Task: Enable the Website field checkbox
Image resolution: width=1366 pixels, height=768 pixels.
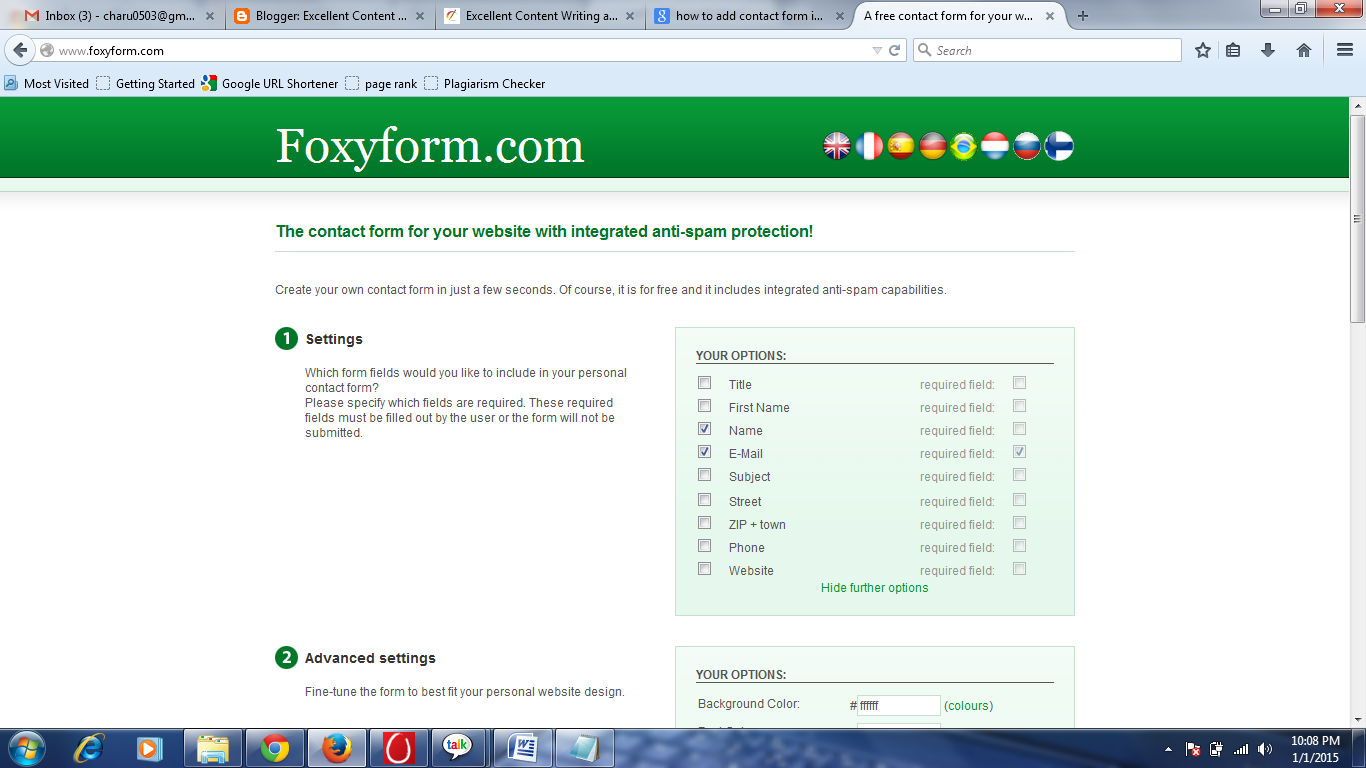Action: [x=705, y=569]
